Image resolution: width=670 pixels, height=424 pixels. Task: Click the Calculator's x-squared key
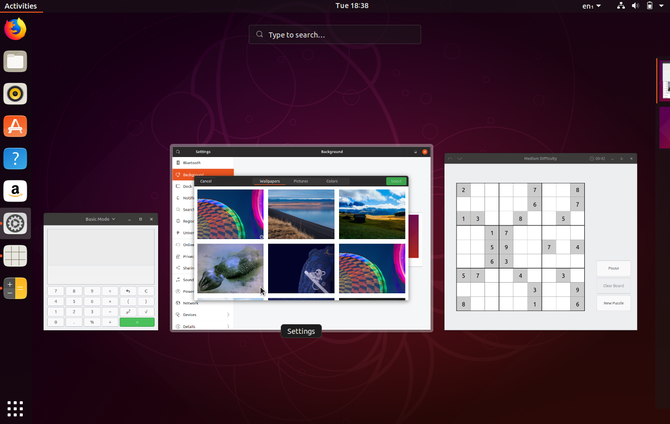point(128,312)
